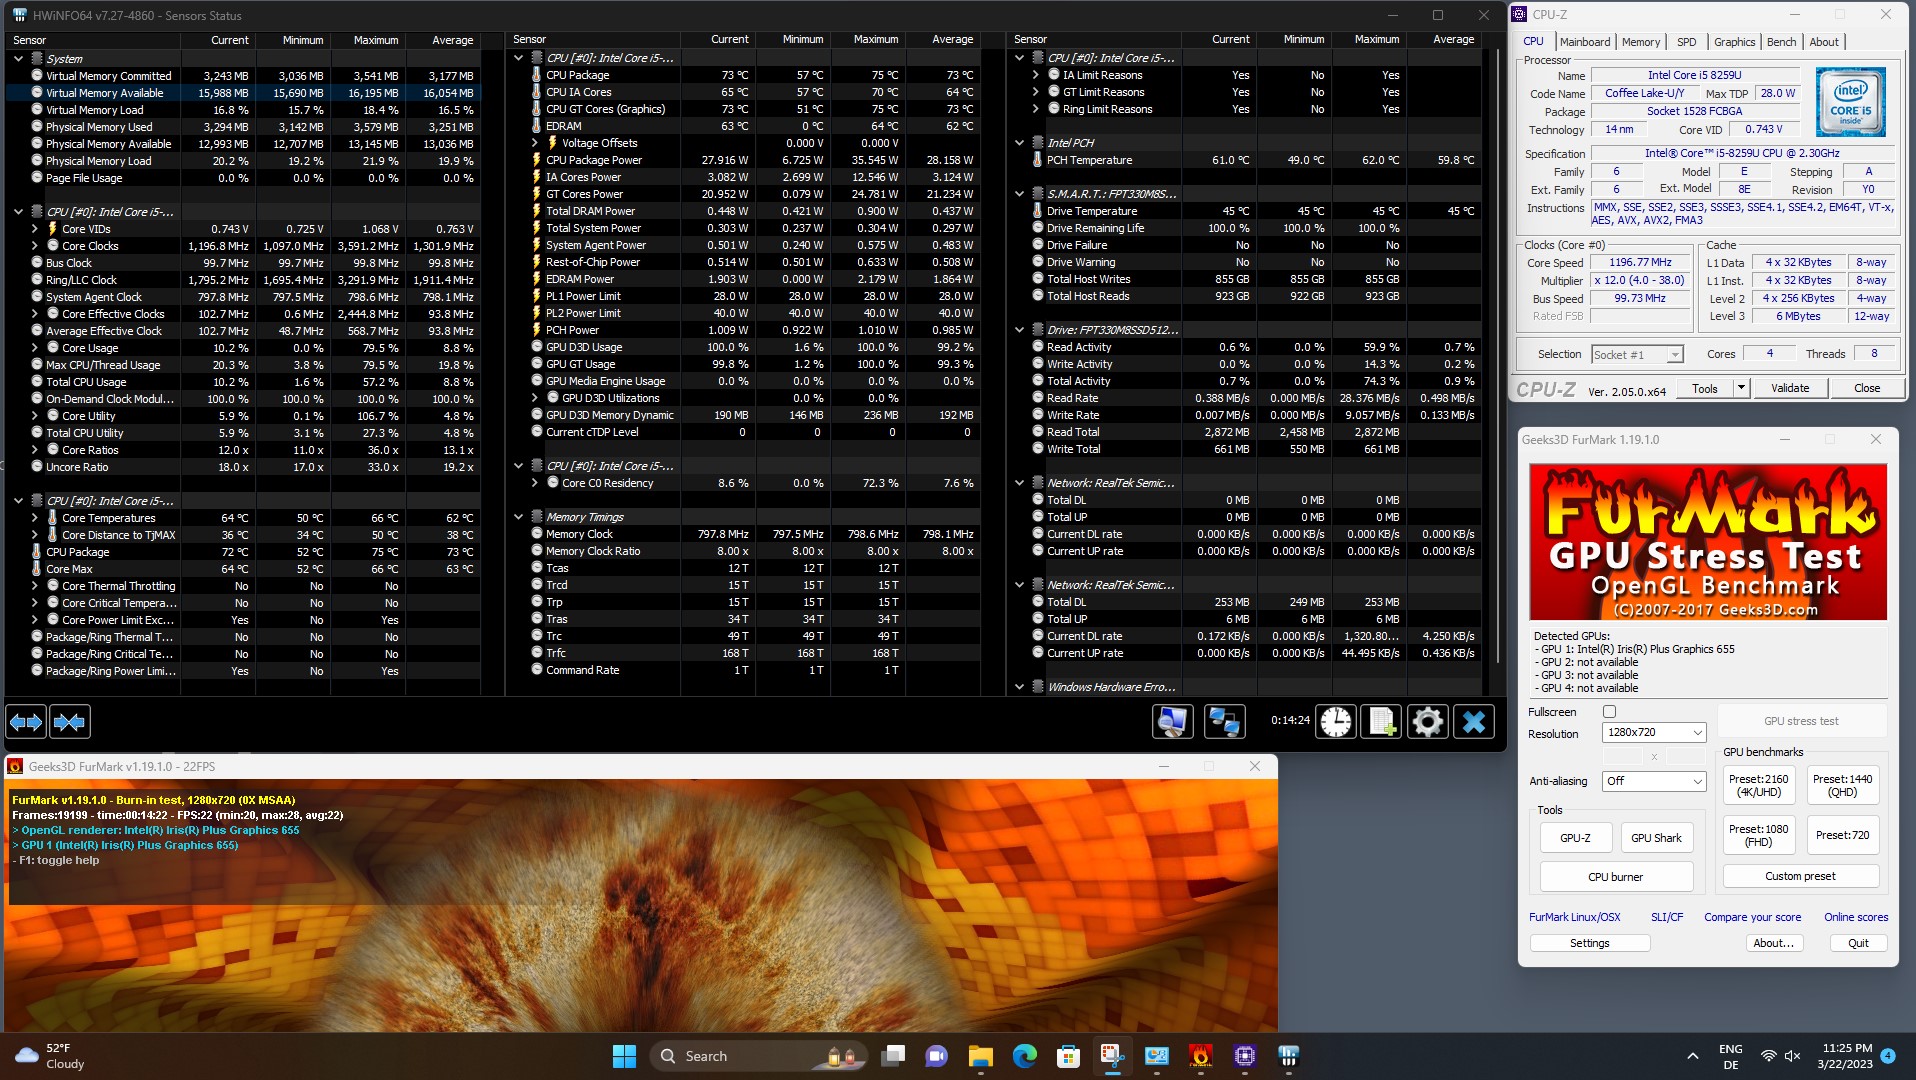
Task: Click the Intel Core i5 logo in CPU-Z
Action: [x=1850, y=102]
